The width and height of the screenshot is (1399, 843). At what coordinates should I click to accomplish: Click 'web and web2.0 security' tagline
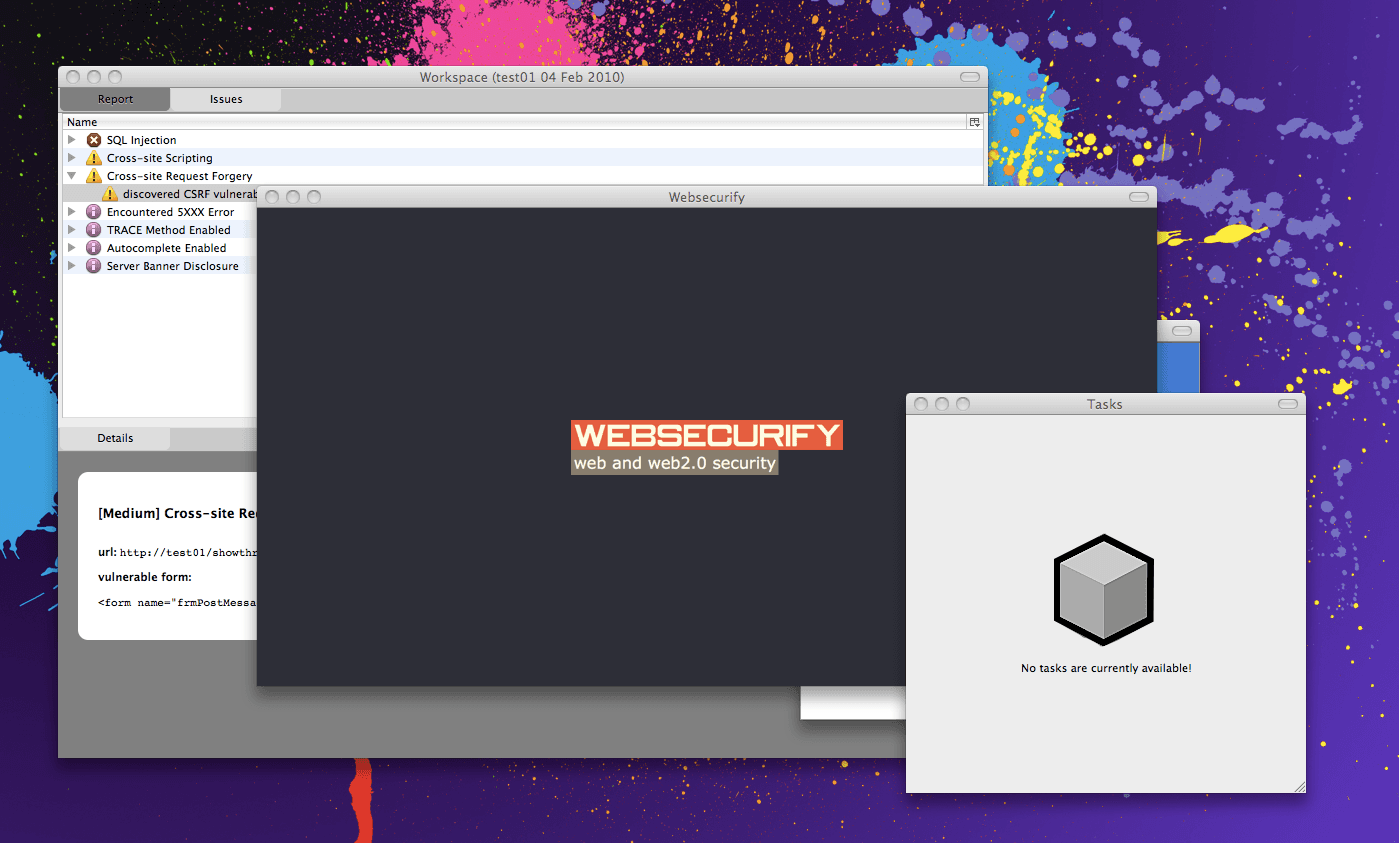pos(675,463)
